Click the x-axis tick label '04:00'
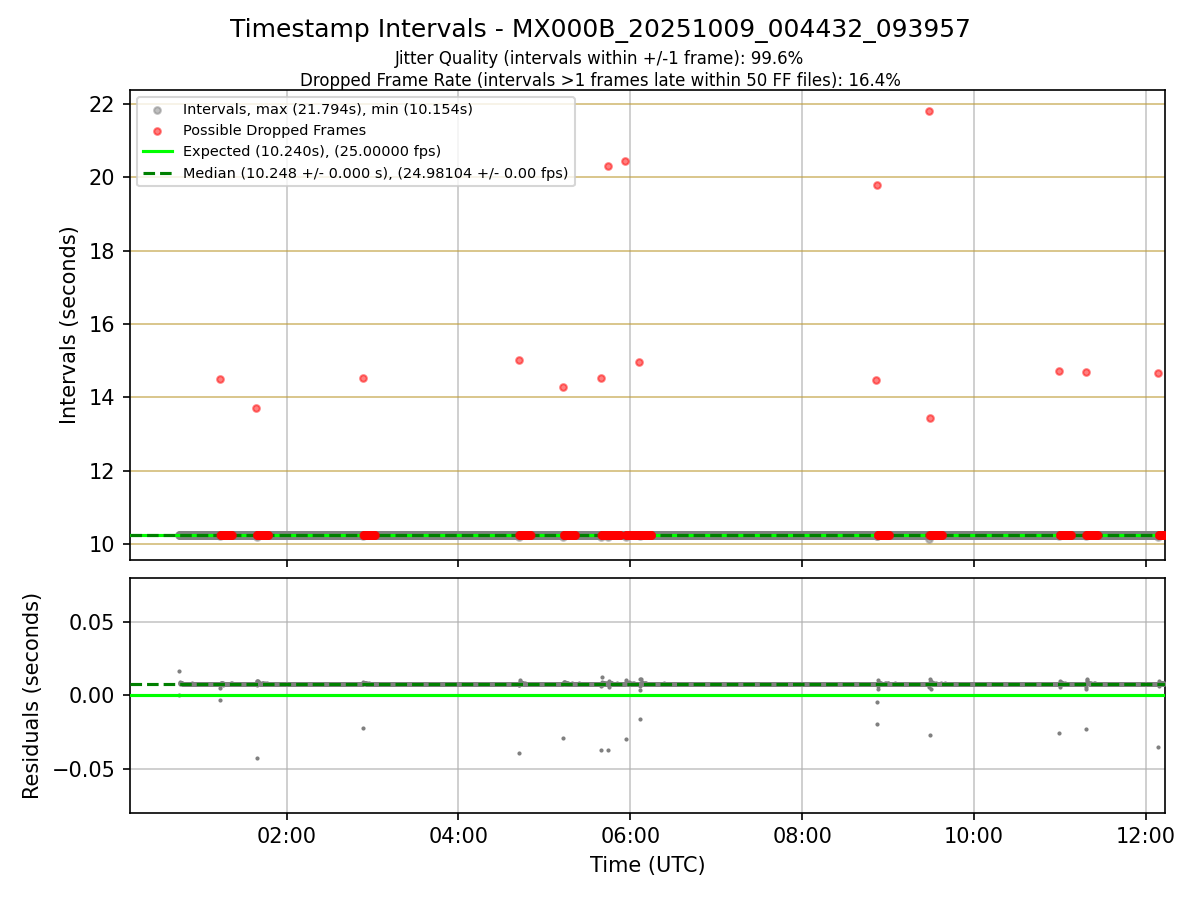 tap(458, 835)
